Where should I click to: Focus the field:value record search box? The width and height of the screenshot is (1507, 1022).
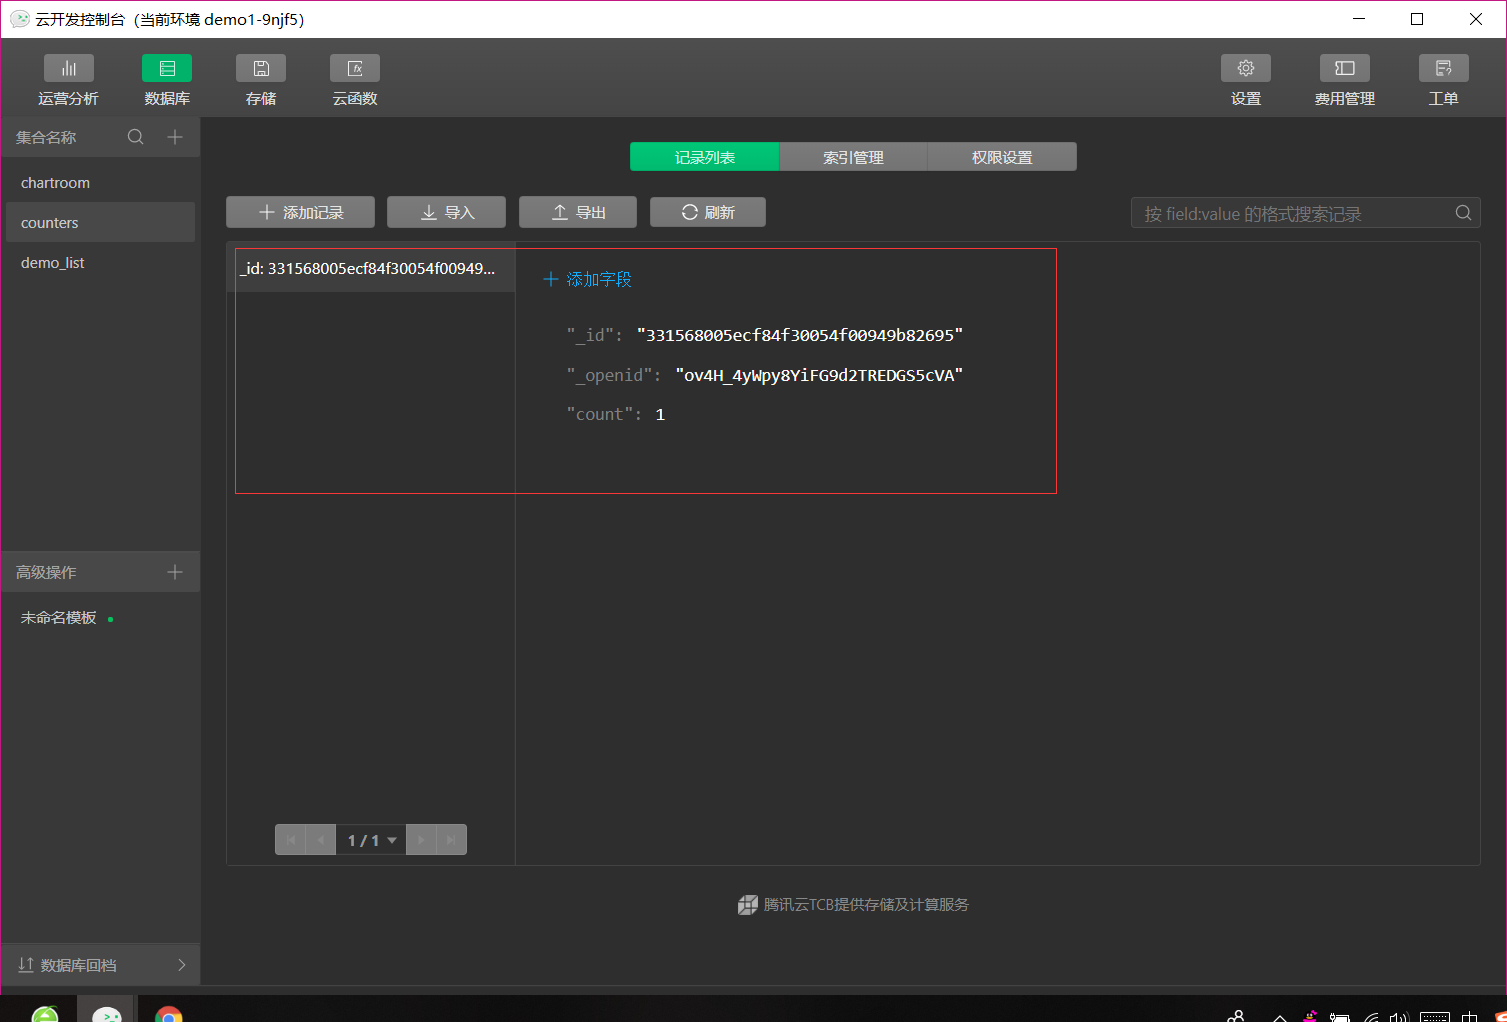pyautogui.click(x=1296, y=213)
